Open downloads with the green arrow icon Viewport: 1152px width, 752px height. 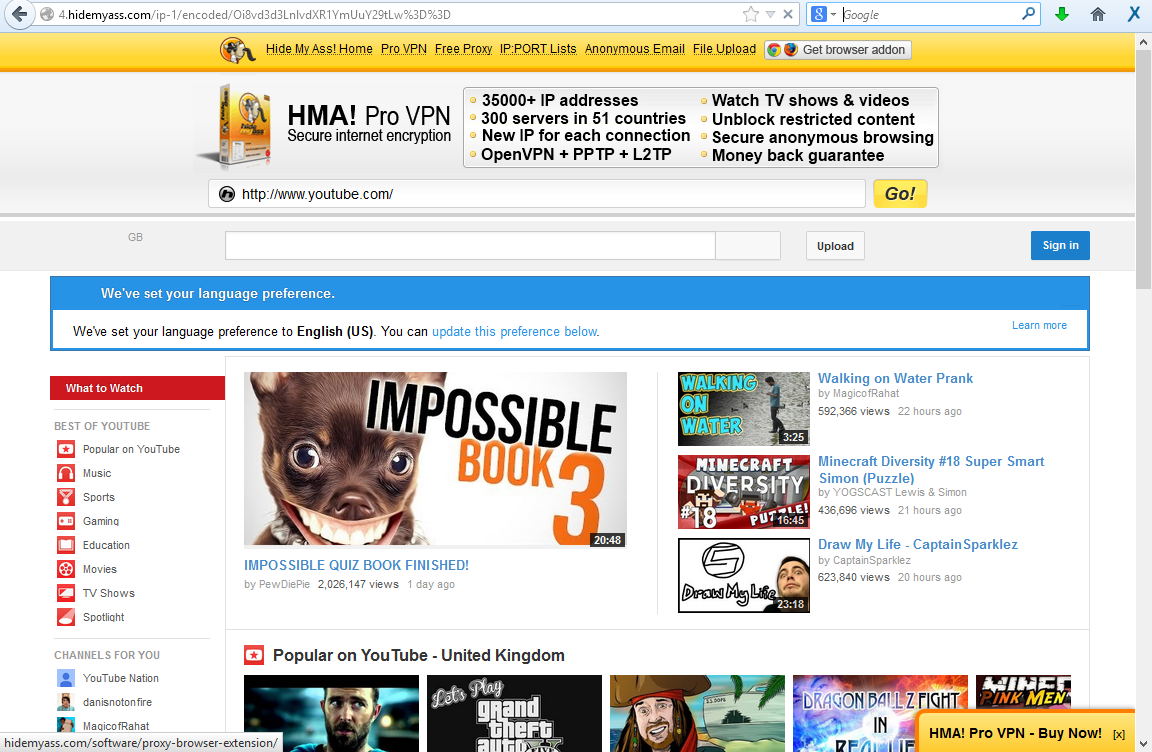[x=1062, y=14]
